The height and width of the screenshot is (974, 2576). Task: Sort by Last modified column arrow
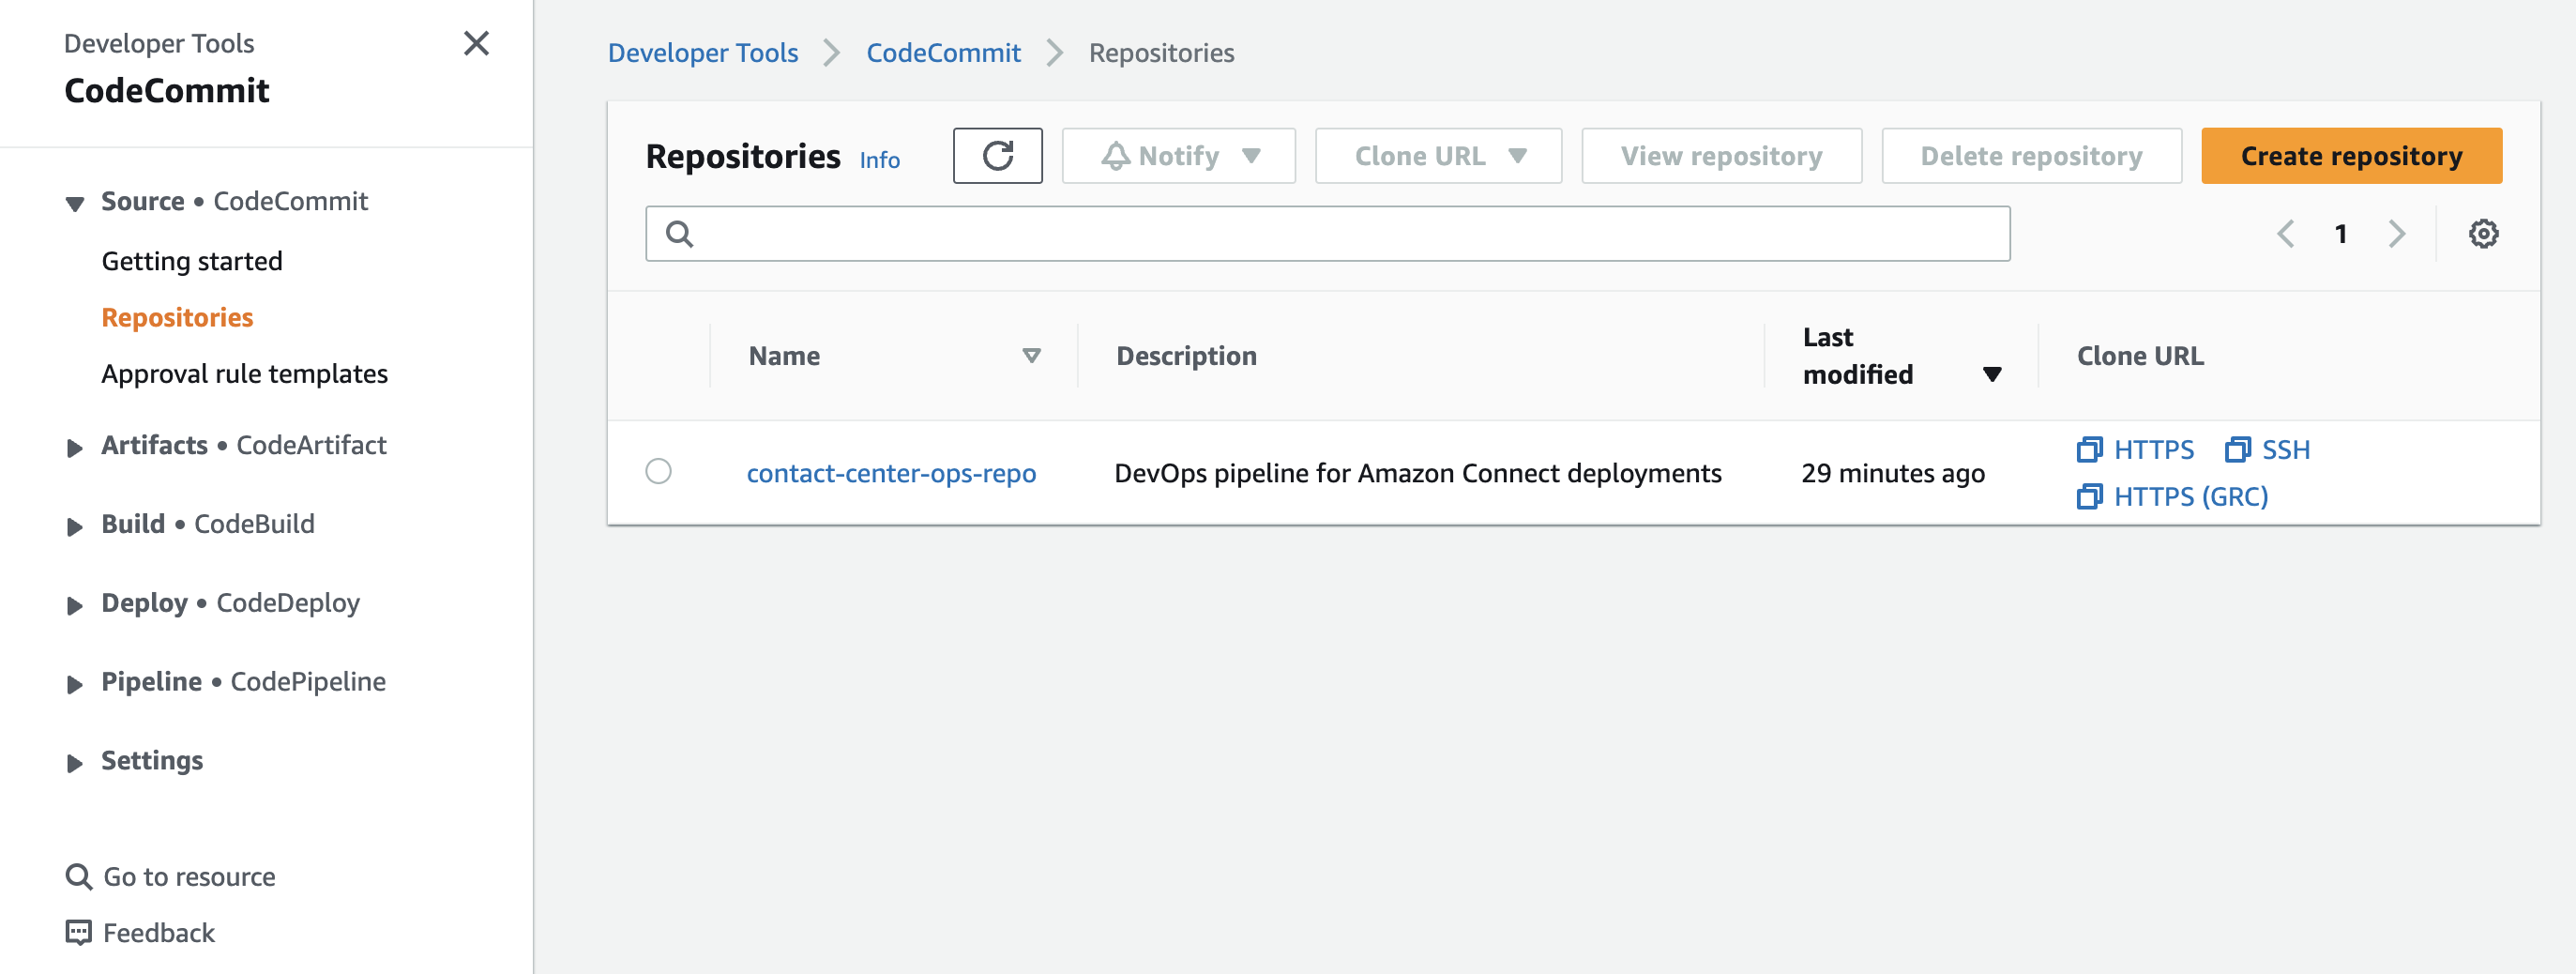(1992, 374)
